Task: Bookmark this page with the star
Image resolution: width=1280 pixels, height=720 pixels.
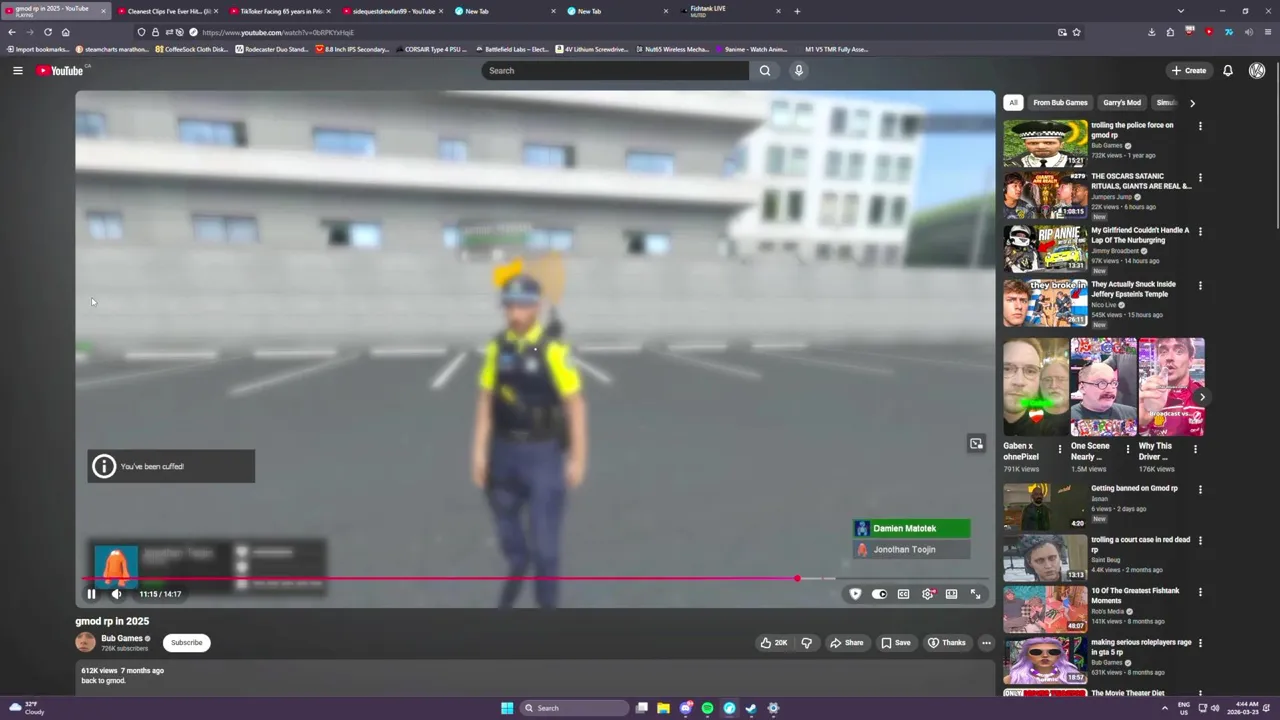Action: (1076, 32)
